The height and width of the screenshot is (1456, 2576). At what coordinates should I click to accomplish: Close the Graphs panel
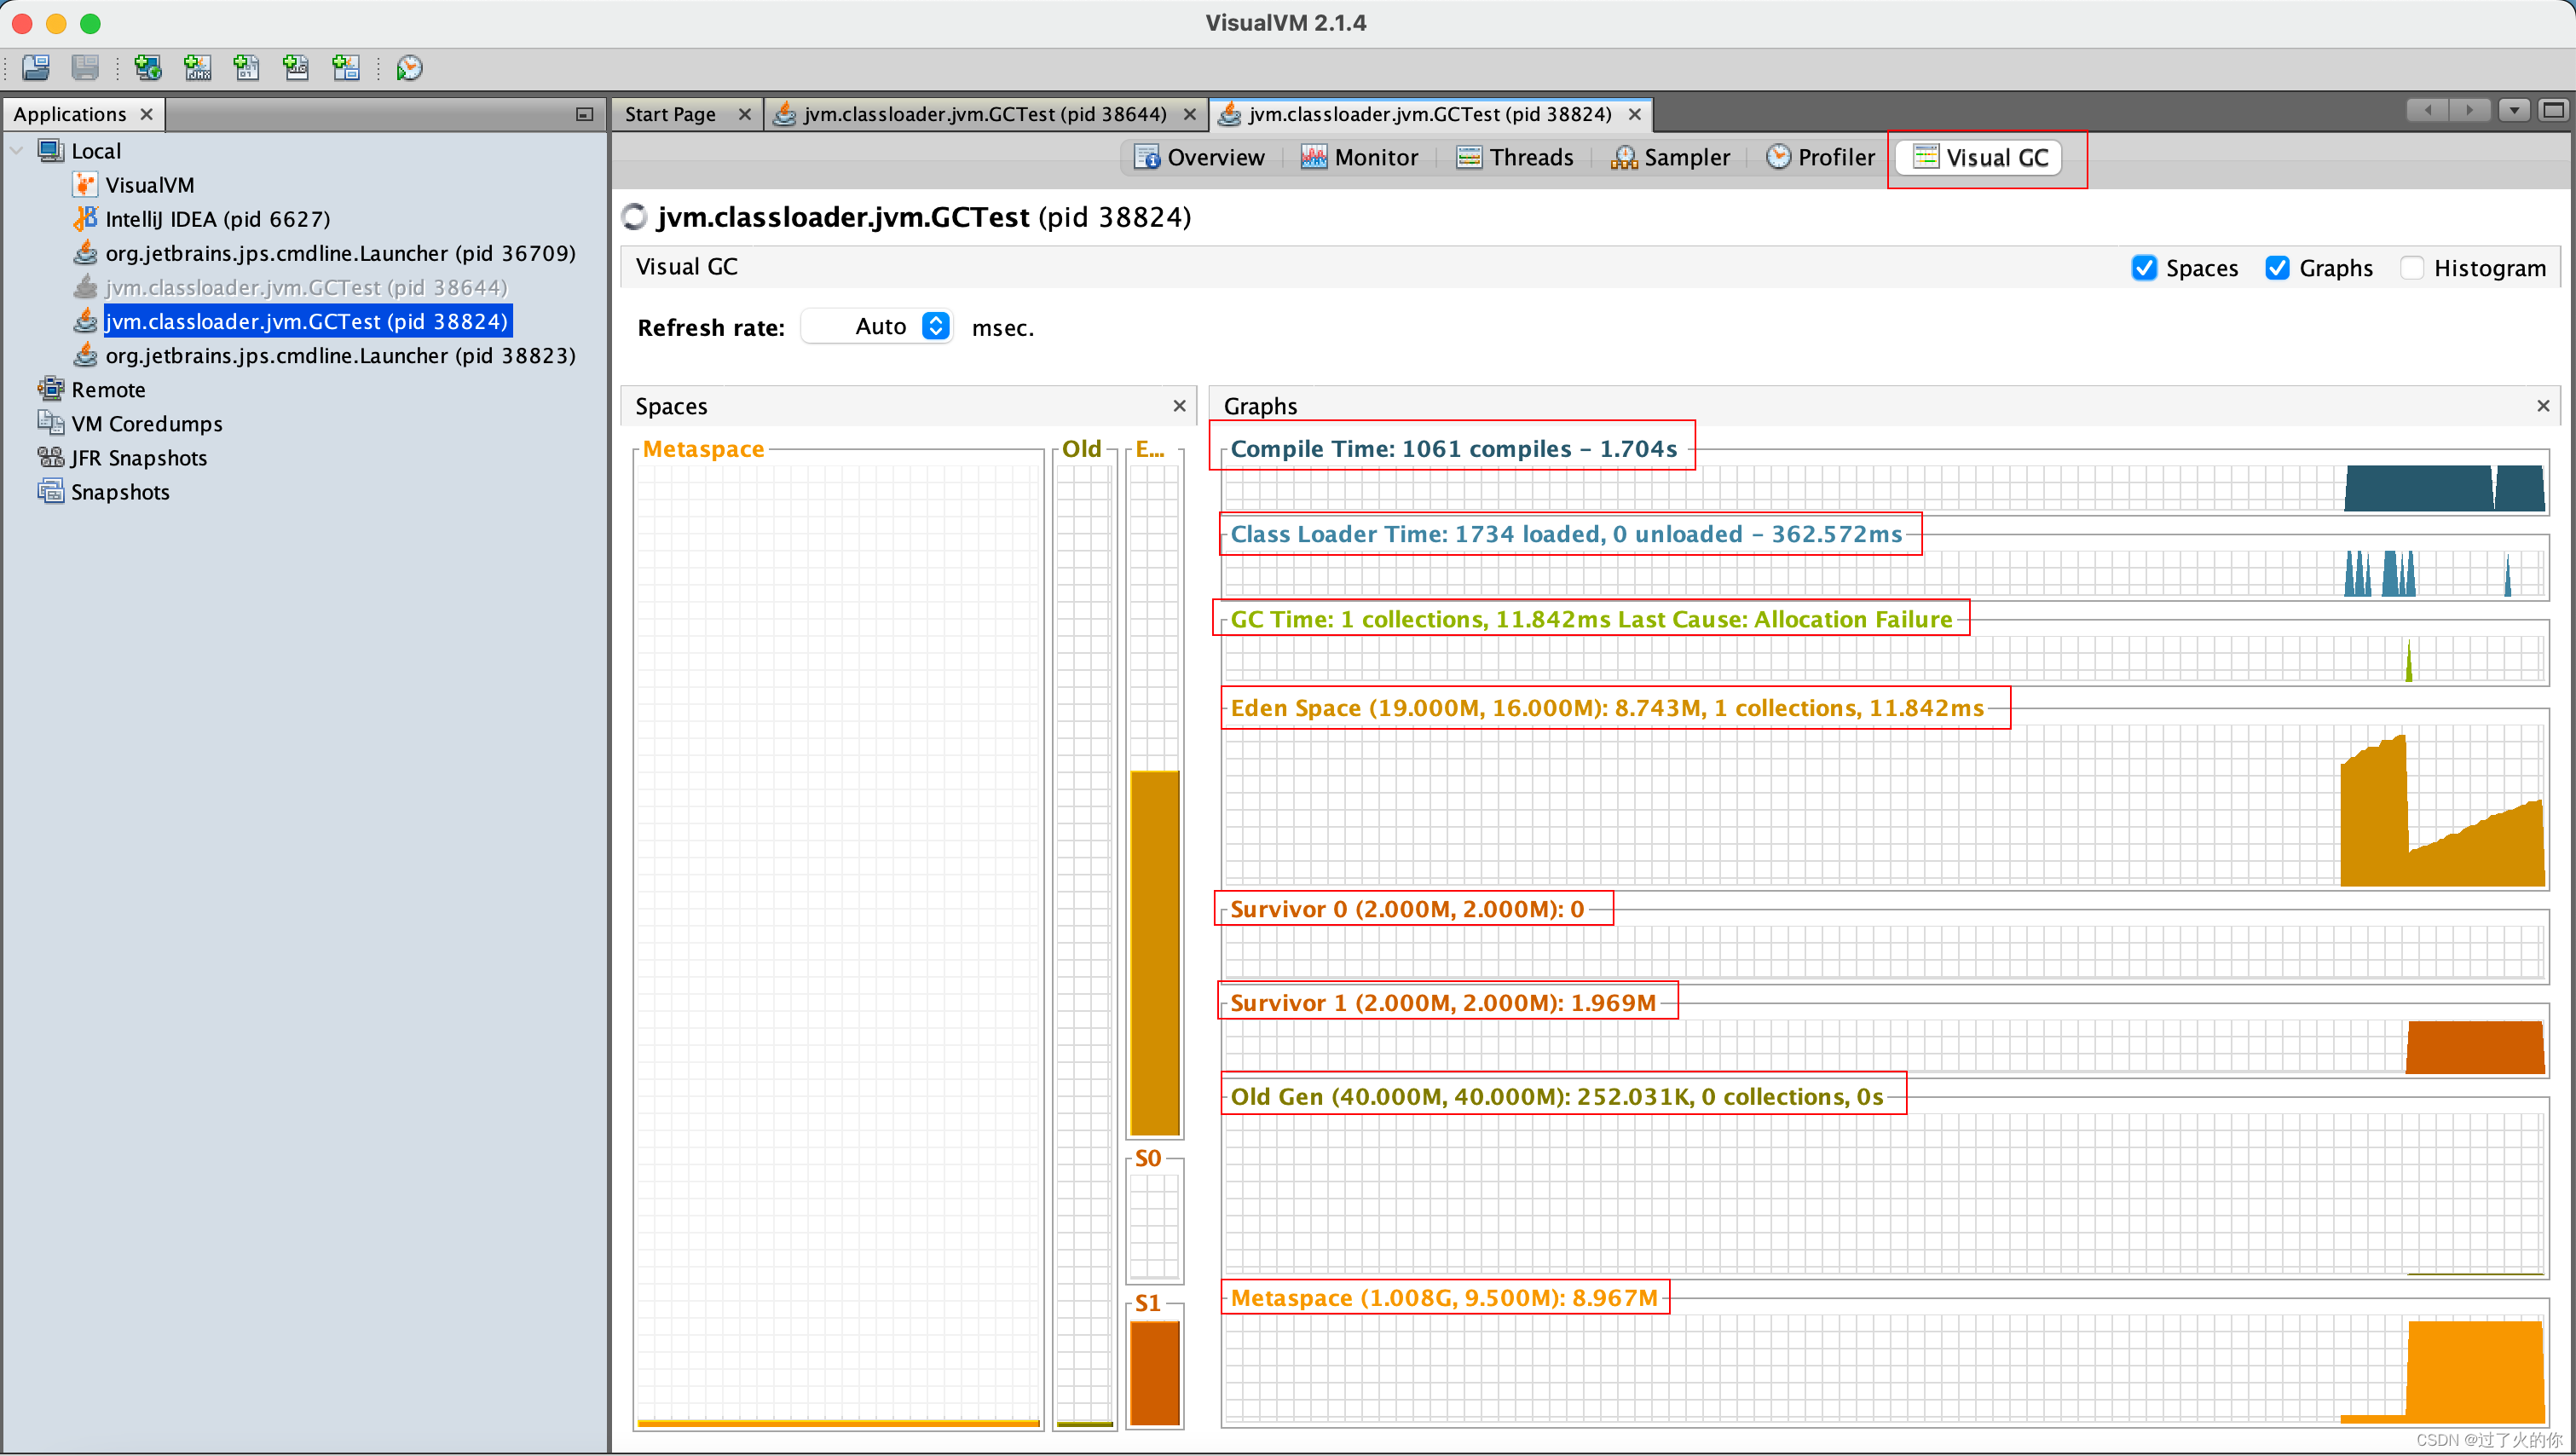coord(2543,406)
